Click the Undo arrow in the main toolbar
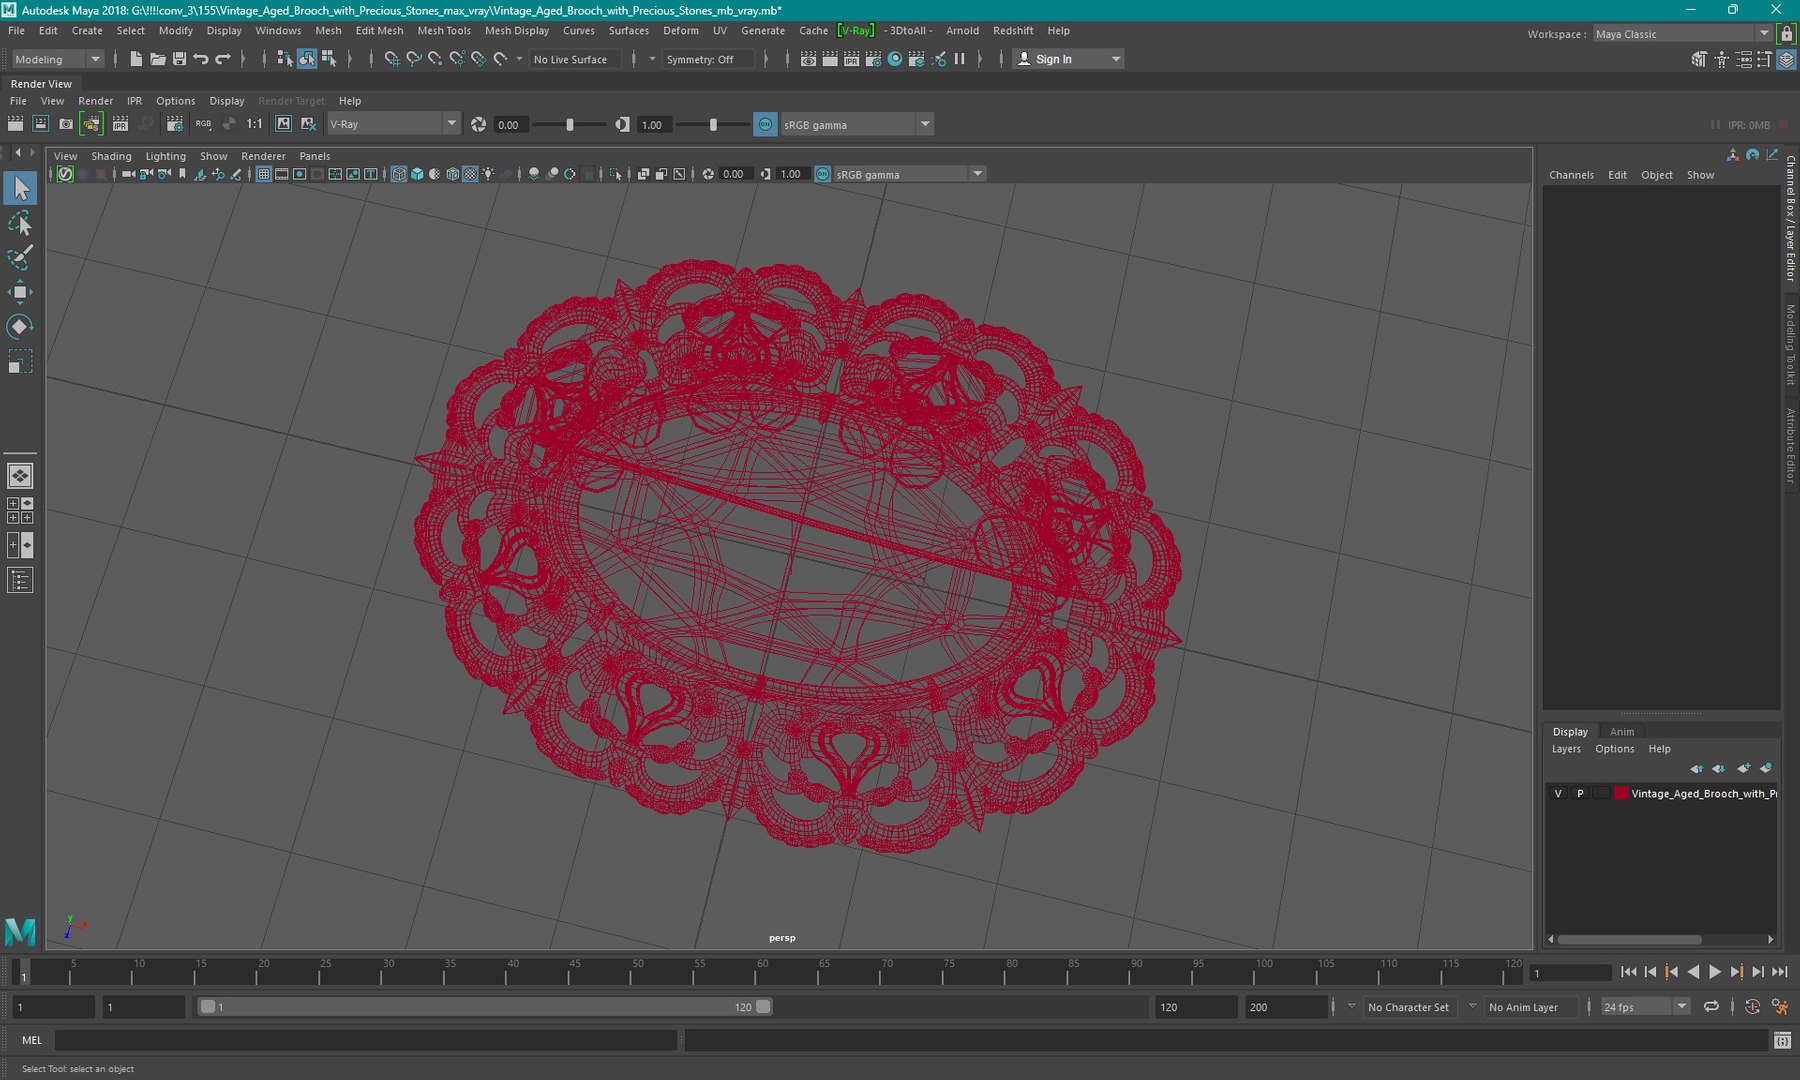1800x1080 pixels. [x=201, y=59]
